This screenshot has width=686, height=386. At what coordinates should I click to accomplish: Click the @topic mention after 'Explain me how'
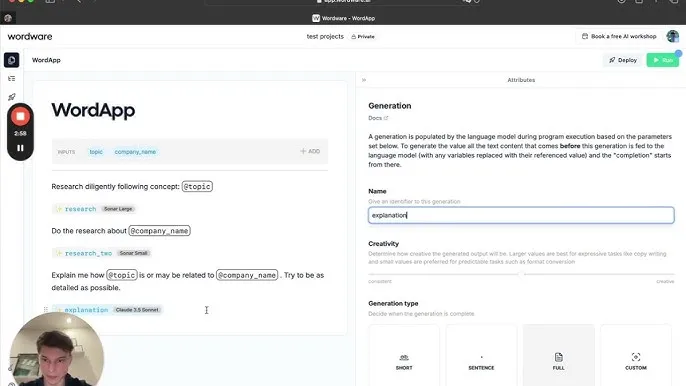click(122, 275)
